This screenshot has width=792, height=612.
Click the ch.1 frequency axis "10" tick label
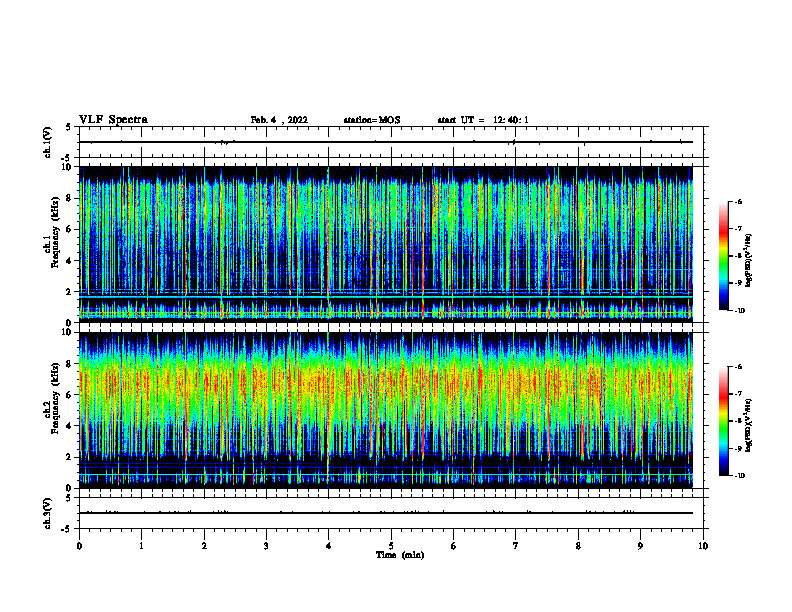coord(66,167)
